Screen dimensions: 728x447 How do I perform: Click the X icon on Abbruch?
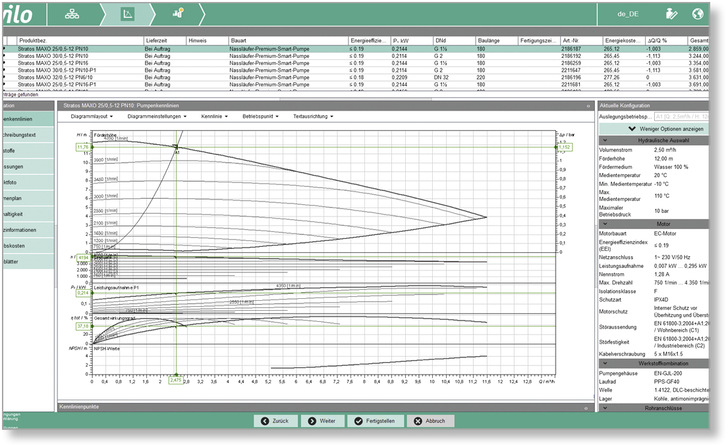point(416,421)
